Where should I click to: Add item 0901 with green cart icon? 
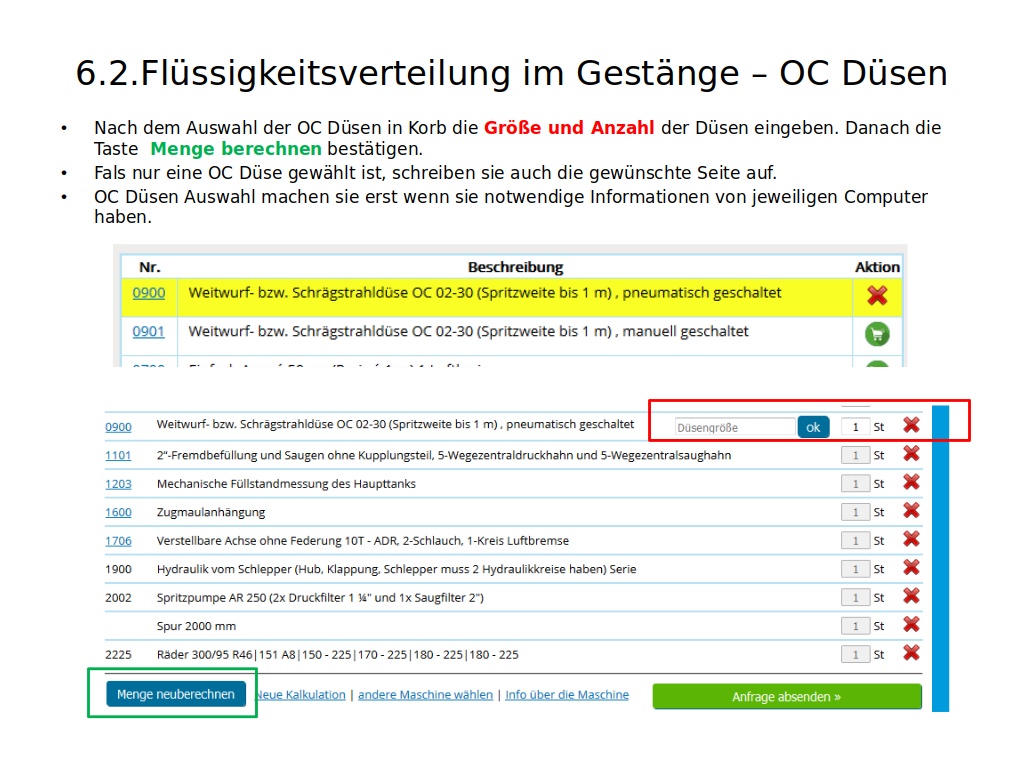pos(877,334)
